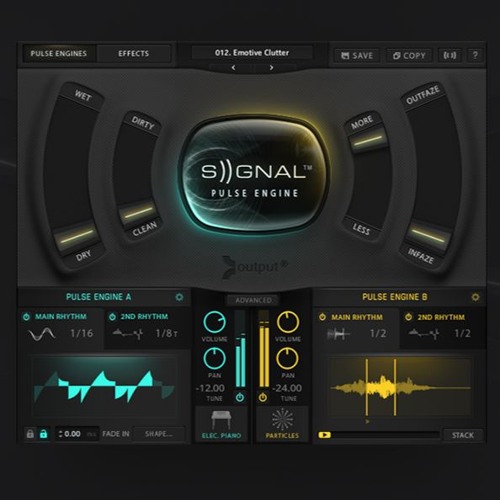Change Engine A Main Rhythm rate 1/16
This screenshot has height=500, width=500.
pyautogui.click(x=82, y=333)
